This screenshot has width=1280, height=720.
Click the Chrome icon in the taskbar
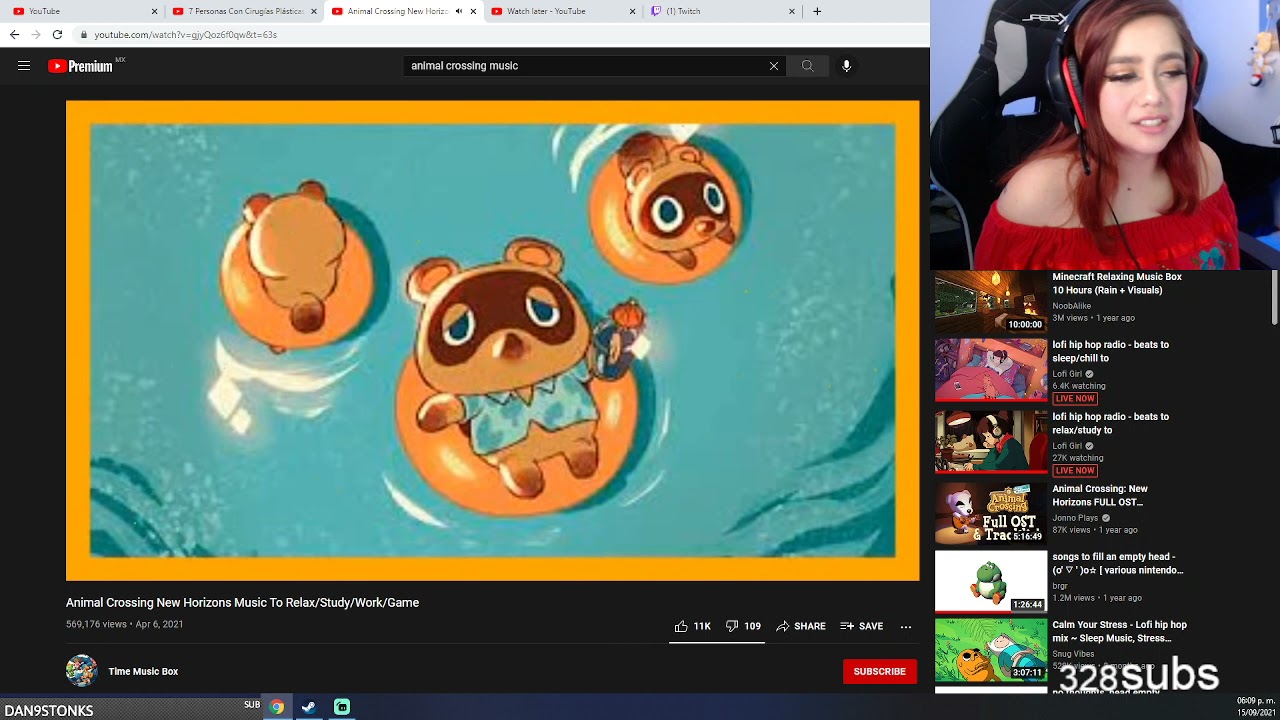(x=277, y=707)
